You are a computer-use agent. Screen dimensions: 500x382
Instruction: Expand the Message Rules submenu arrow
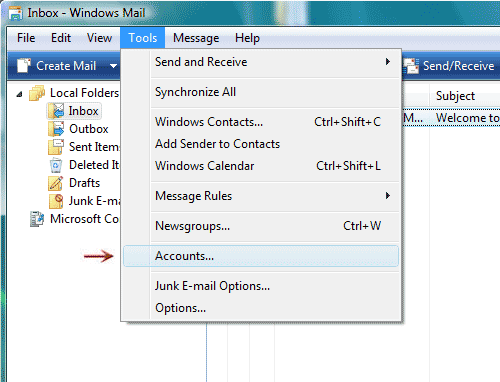388,196
